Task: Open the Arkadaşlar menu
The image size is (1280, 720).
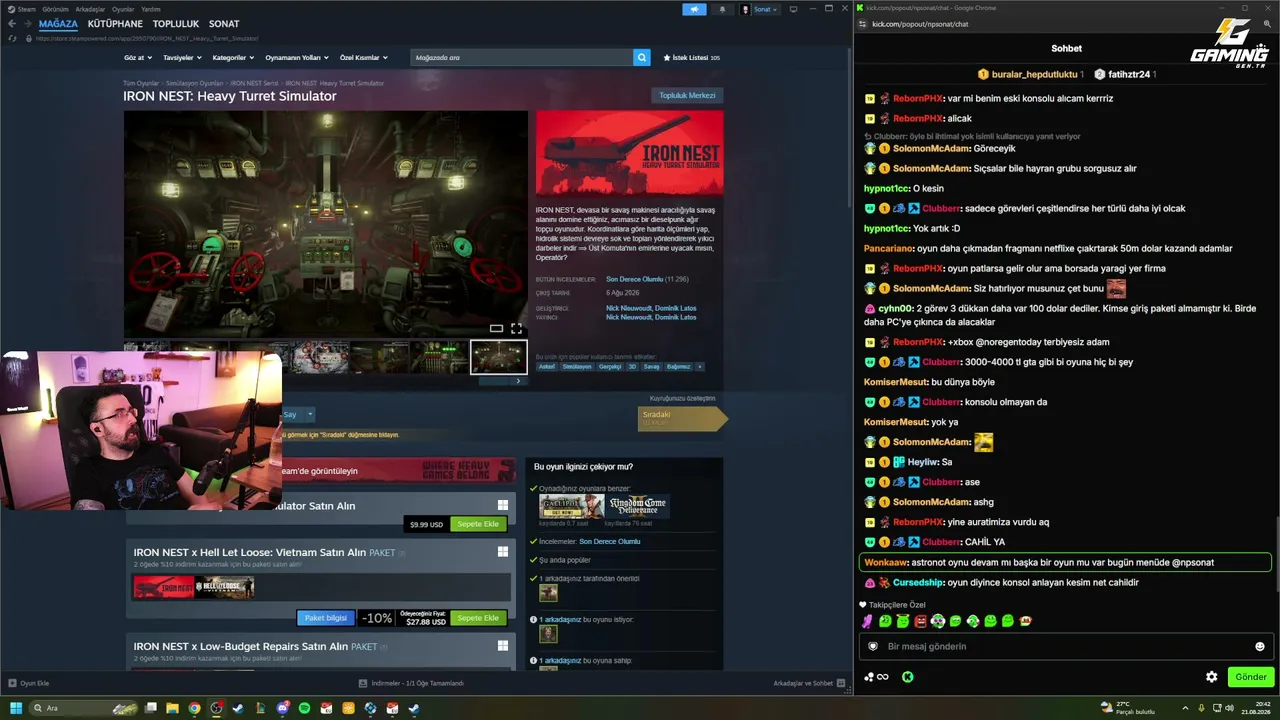Action: click(x=90, y=9)
